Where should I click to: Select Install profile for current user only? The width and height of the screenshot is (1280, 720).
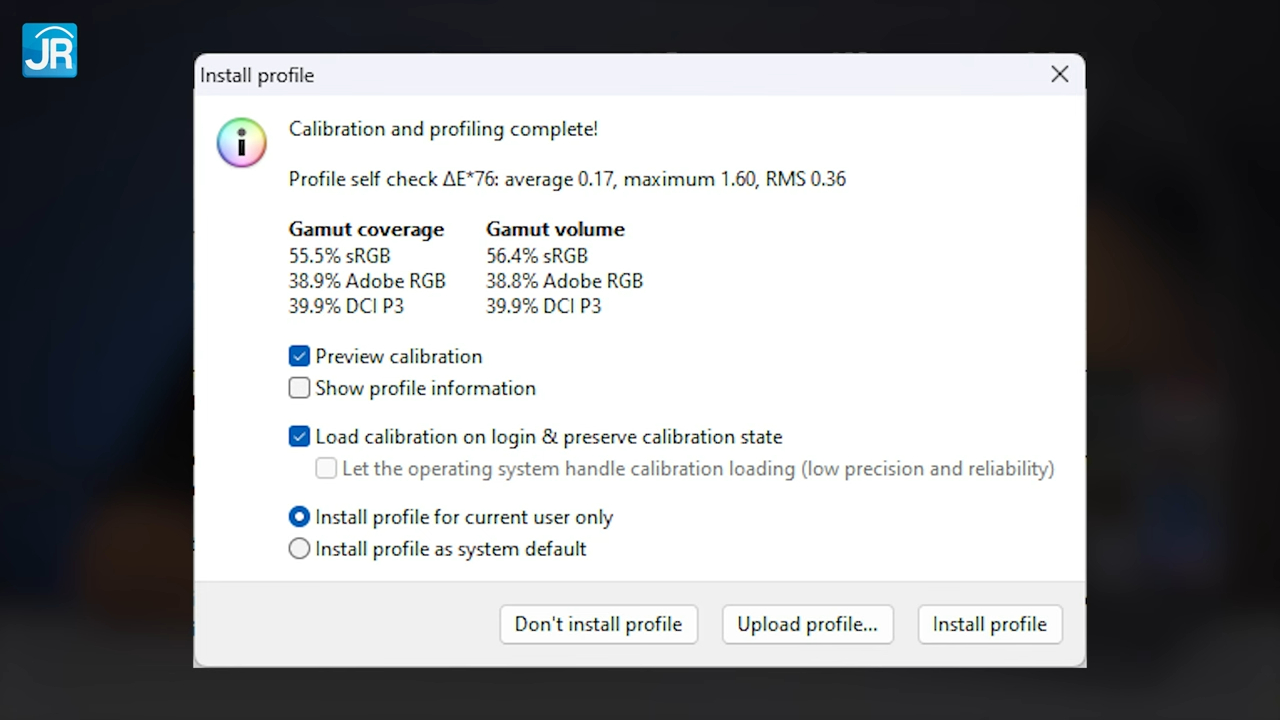click(x=299, y=517)
